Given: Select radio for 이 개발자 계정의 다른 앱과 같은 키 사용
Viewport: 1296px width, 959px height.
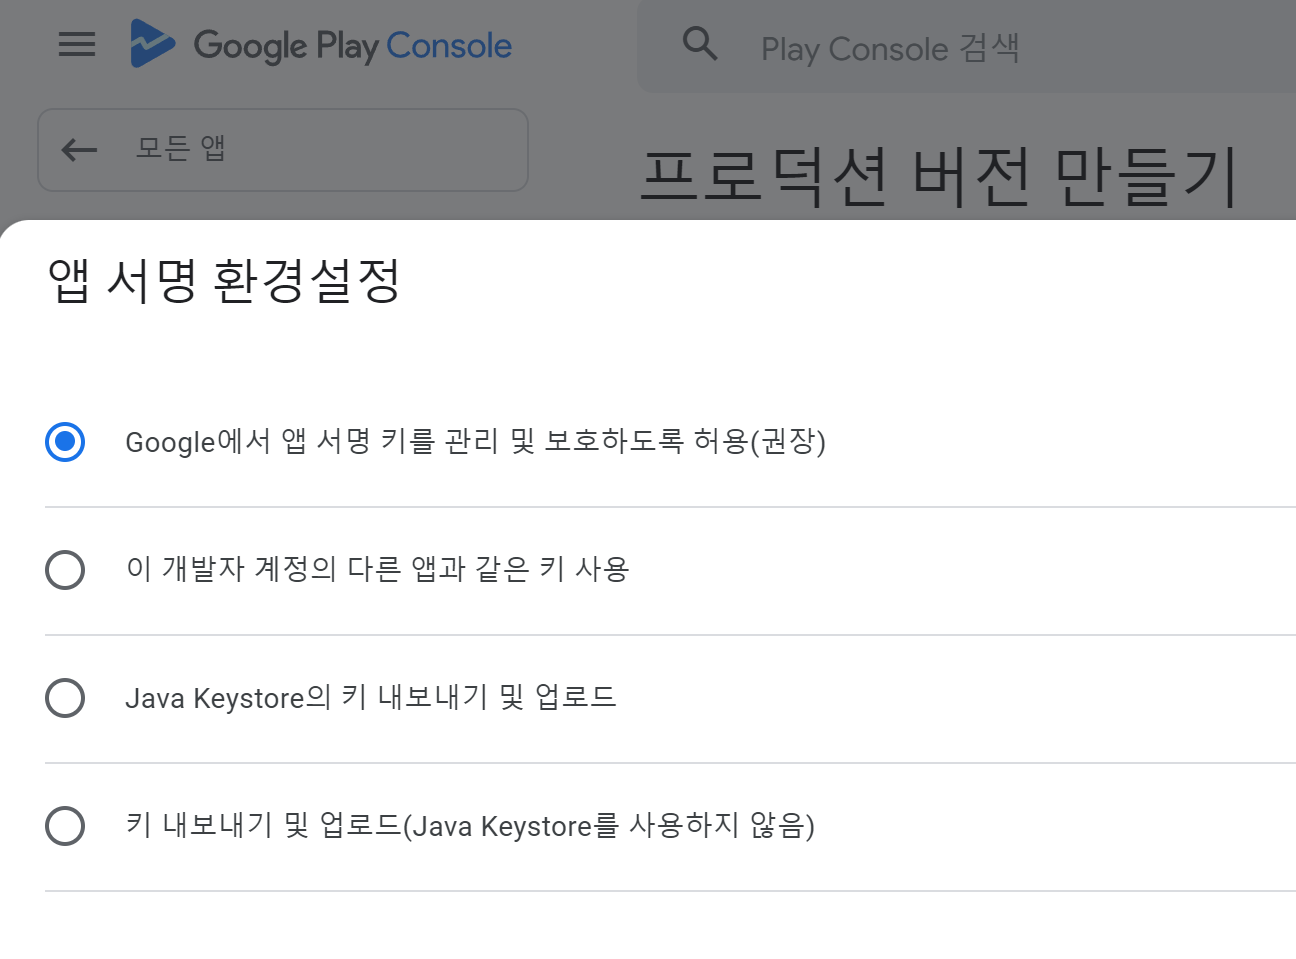Looking at the screenshot, I should pyautogui.click(x=65, y=569).
